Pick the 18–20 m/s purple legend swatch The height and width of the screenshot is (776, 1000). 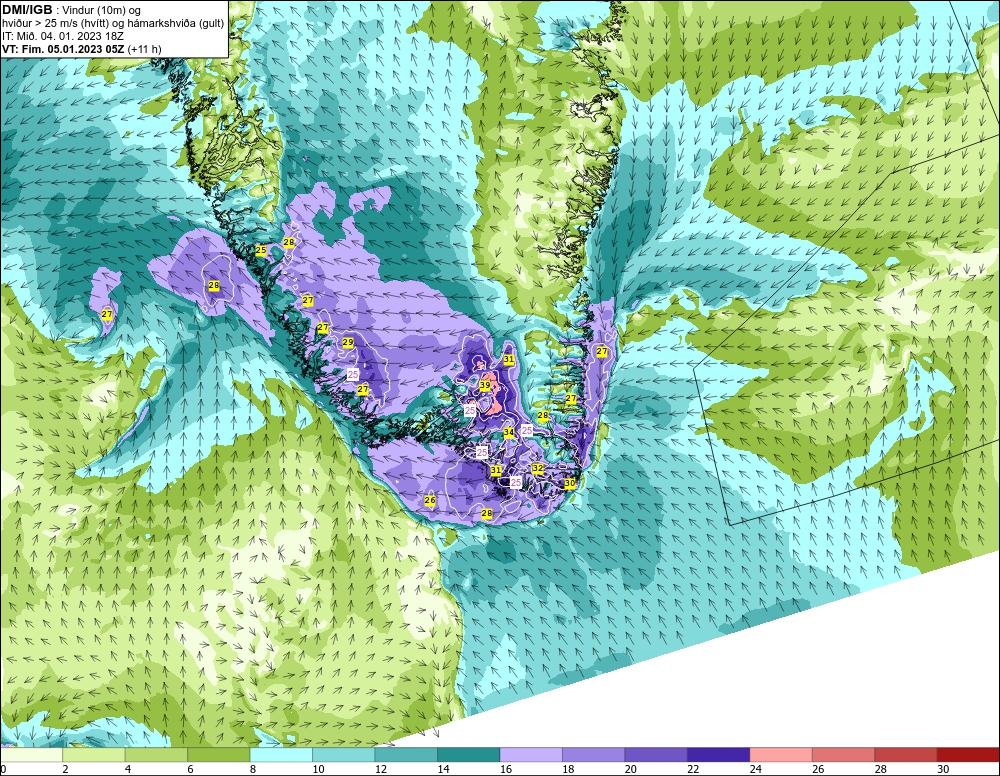pos(593,755)
